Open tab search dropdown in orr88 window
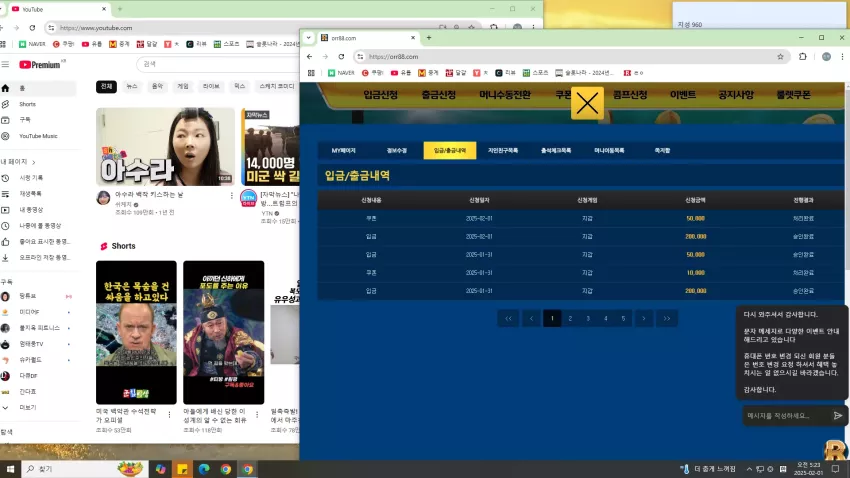Image resolution: width=850 pixels, height=478 pixels. pyautogui.click(x=308, y=38)
